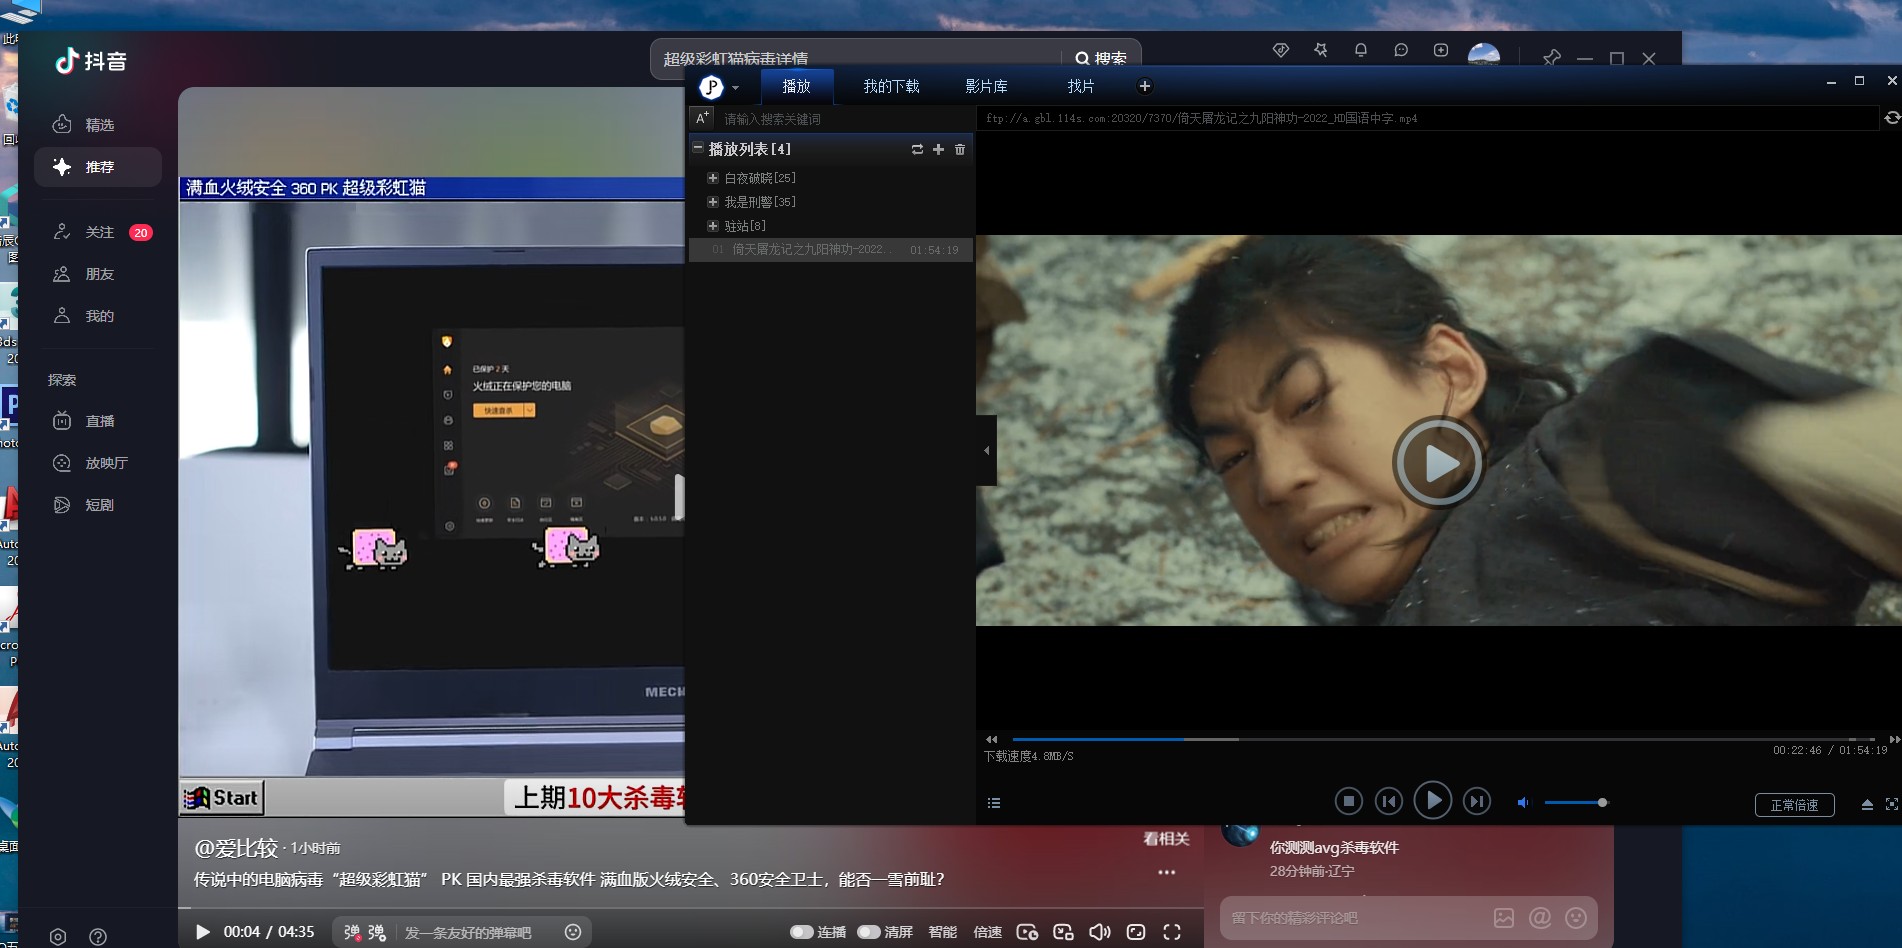
Task: Open danmaku settings icon in Douyin
Action: [377, 932]
